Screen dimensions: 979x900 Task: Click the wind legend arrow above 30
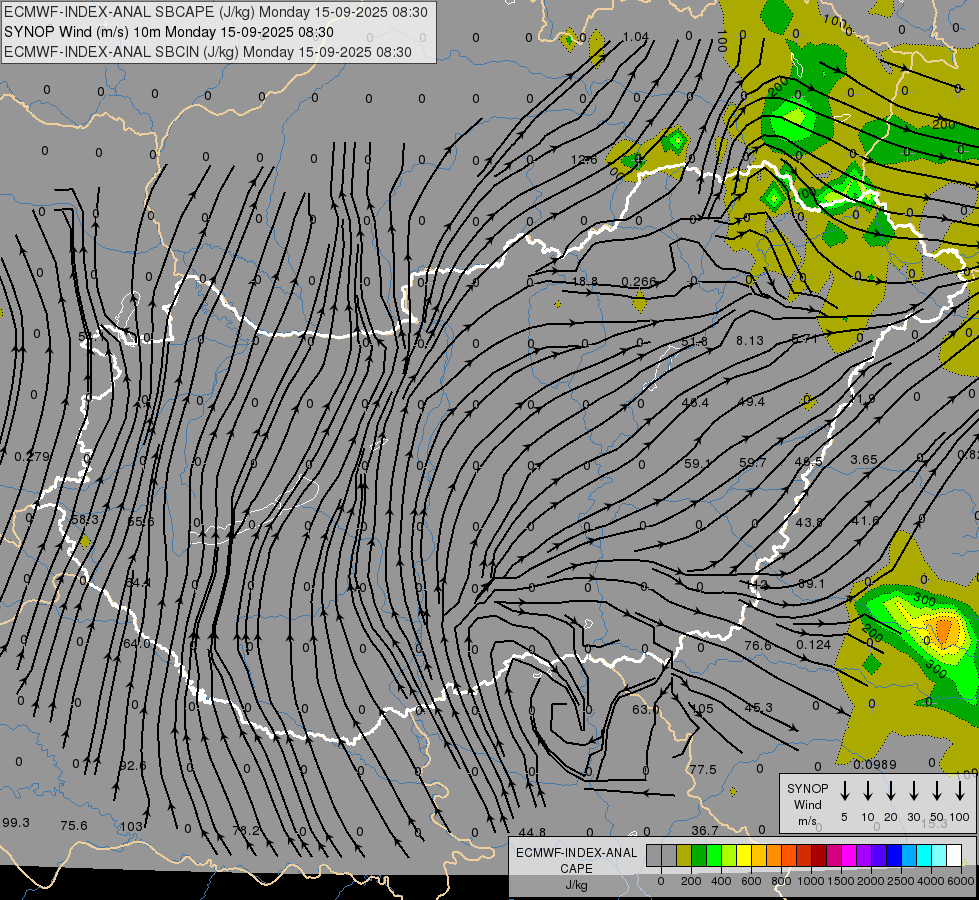tap(913, 790)
